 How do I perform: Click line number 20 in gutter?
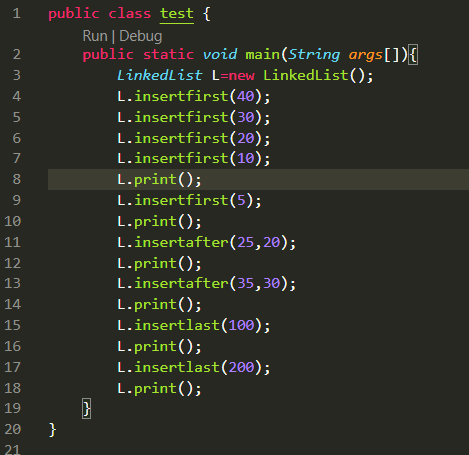[13, 429]
